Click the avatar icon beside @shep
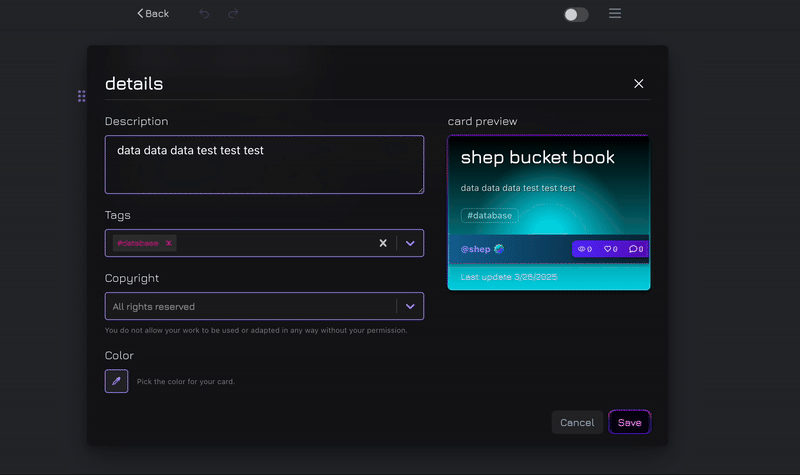Viewport: 800px width, 475px height. pos(499,249)
